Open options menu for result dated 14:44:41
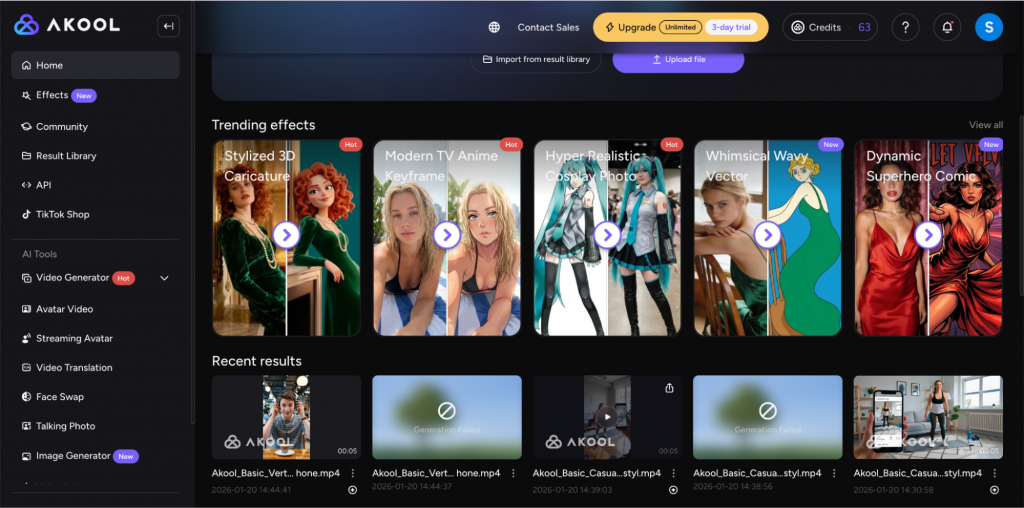Screen dimensions: 1024x508 pyautogui.click(x=353, y=473)
